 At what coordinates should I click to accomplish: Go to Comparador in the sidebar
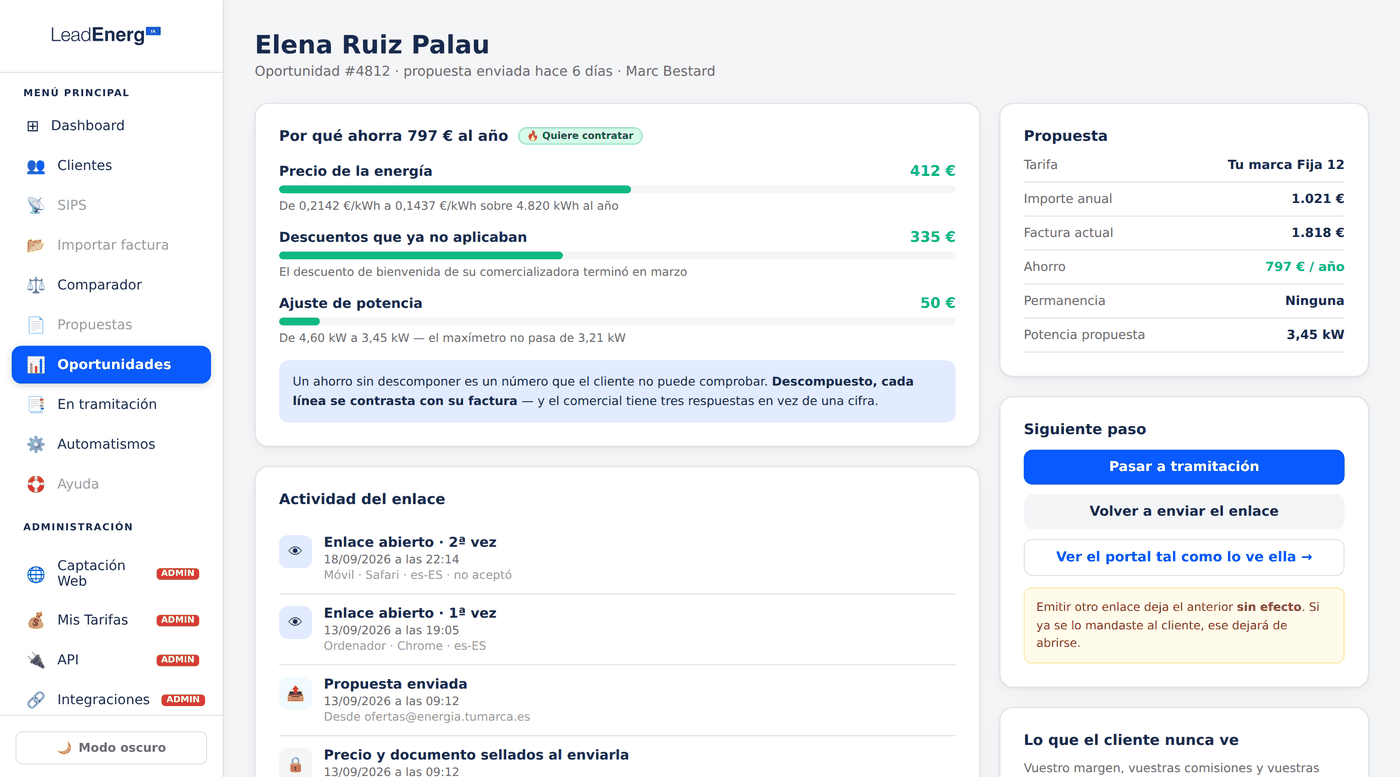click(111, 285)
